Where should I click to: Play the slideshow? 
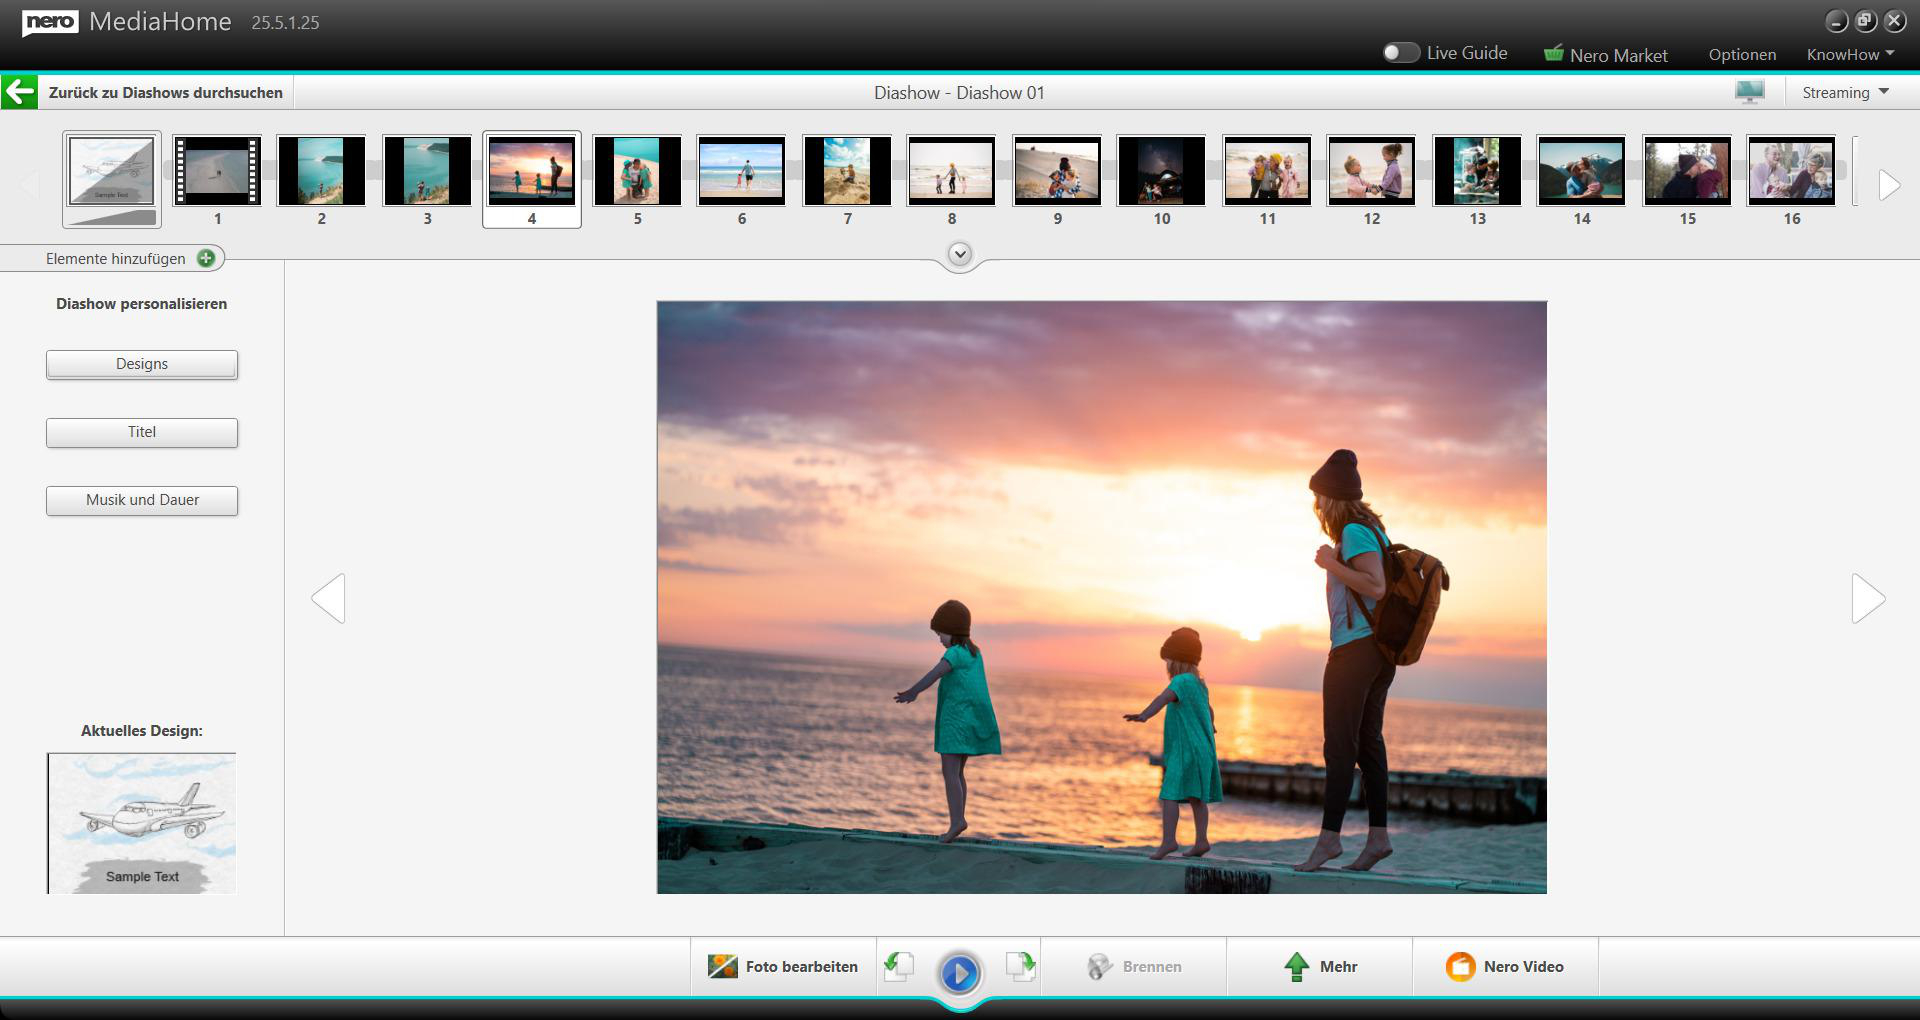point(960,973)
